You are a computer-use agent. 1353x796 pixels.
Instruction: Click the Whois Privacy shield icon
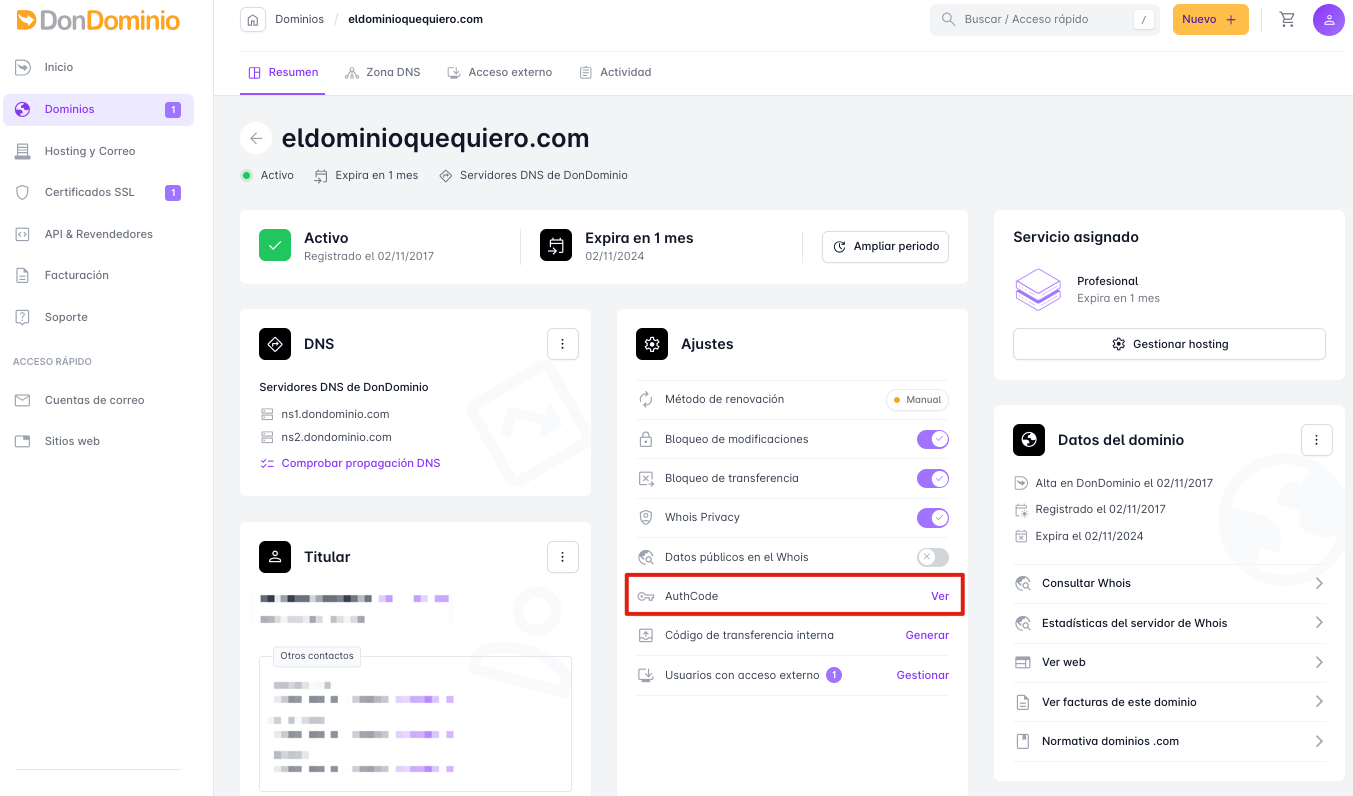[x=646, y=517]
